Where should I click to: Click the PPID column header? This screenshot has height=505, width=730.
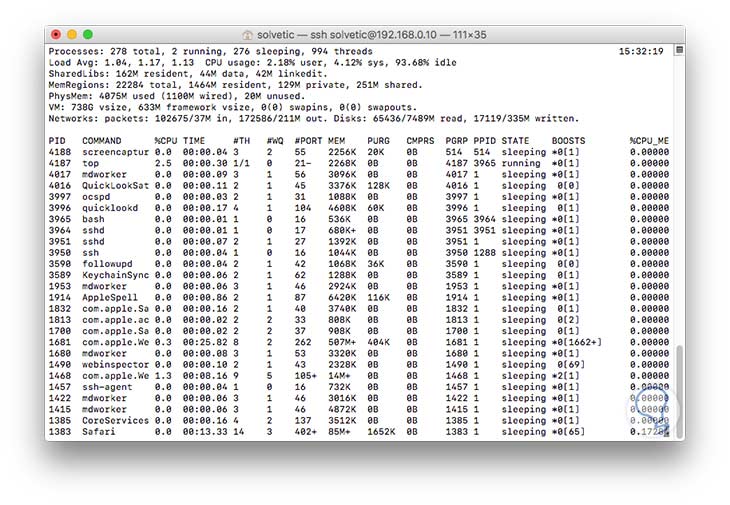point(484,141)
